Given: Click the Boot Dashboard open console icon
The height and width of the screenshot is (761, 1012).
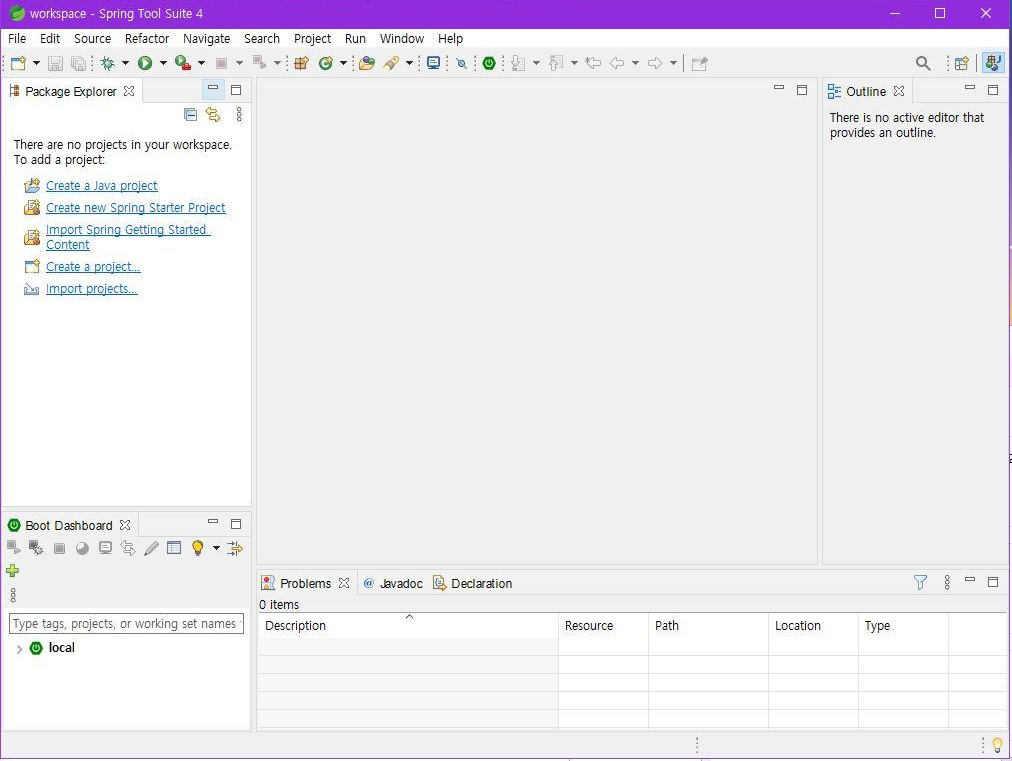Looking at the screenshot, I should tap(105, 548).
